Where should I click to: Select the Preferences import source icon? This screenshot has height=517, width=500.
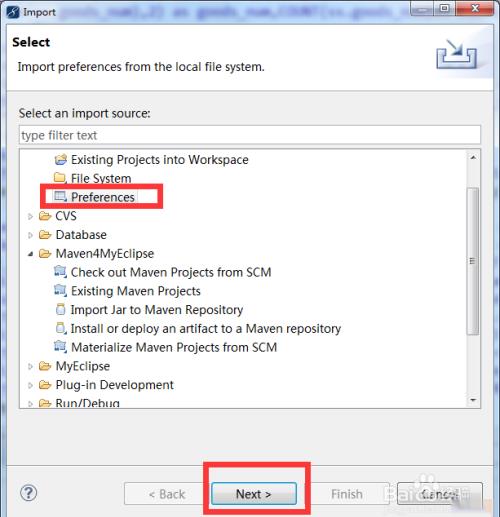coord(60,197)
